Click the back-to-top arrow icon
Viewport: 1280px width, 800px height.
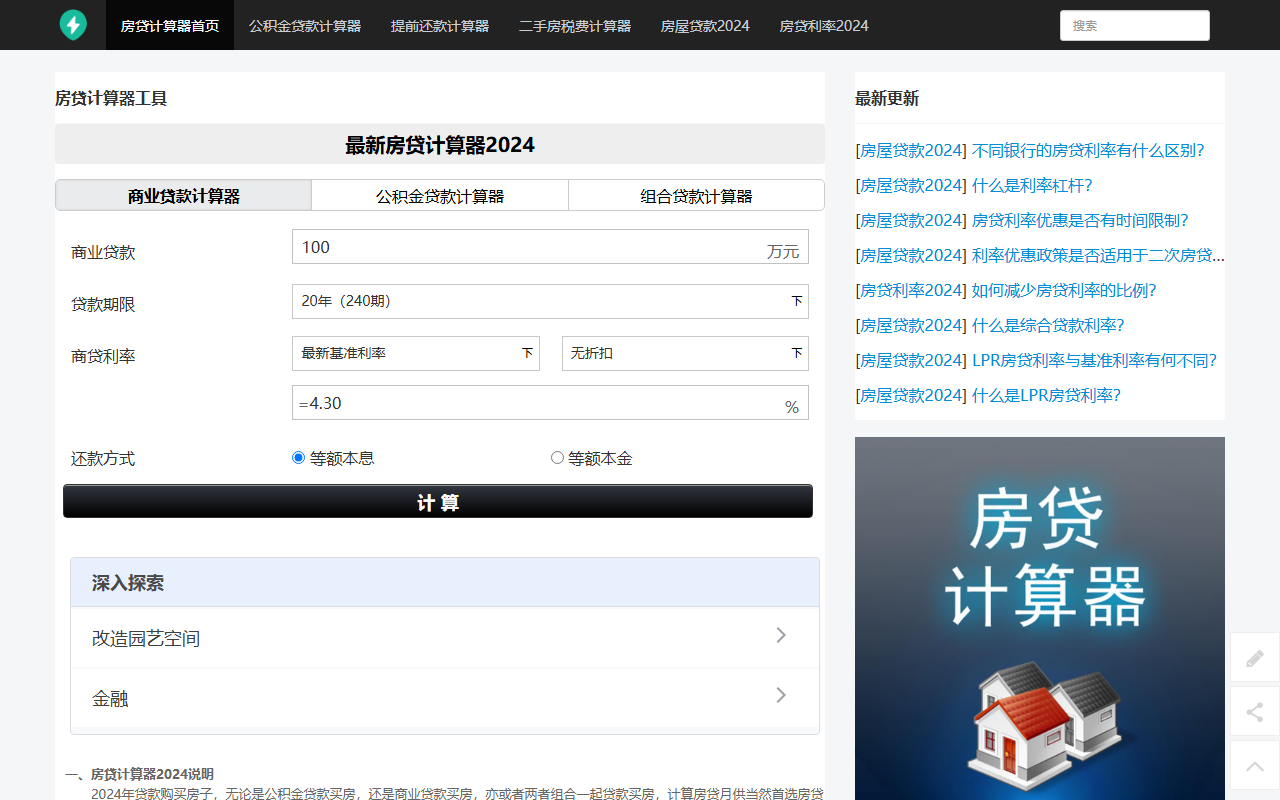coord(1255,767)
